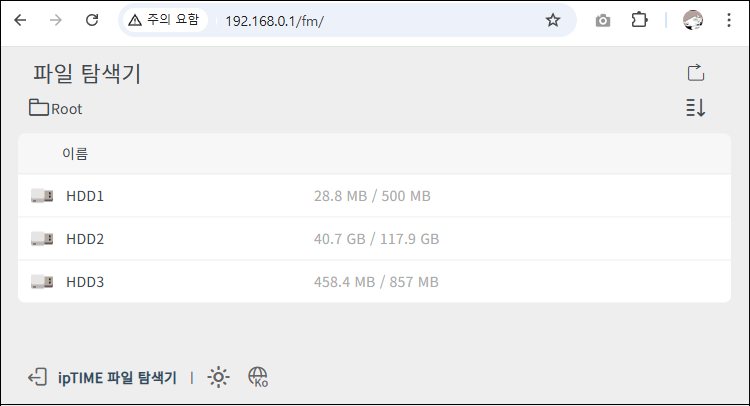Click the browser back arrow

pyautogui.click(x=20, y=20)
